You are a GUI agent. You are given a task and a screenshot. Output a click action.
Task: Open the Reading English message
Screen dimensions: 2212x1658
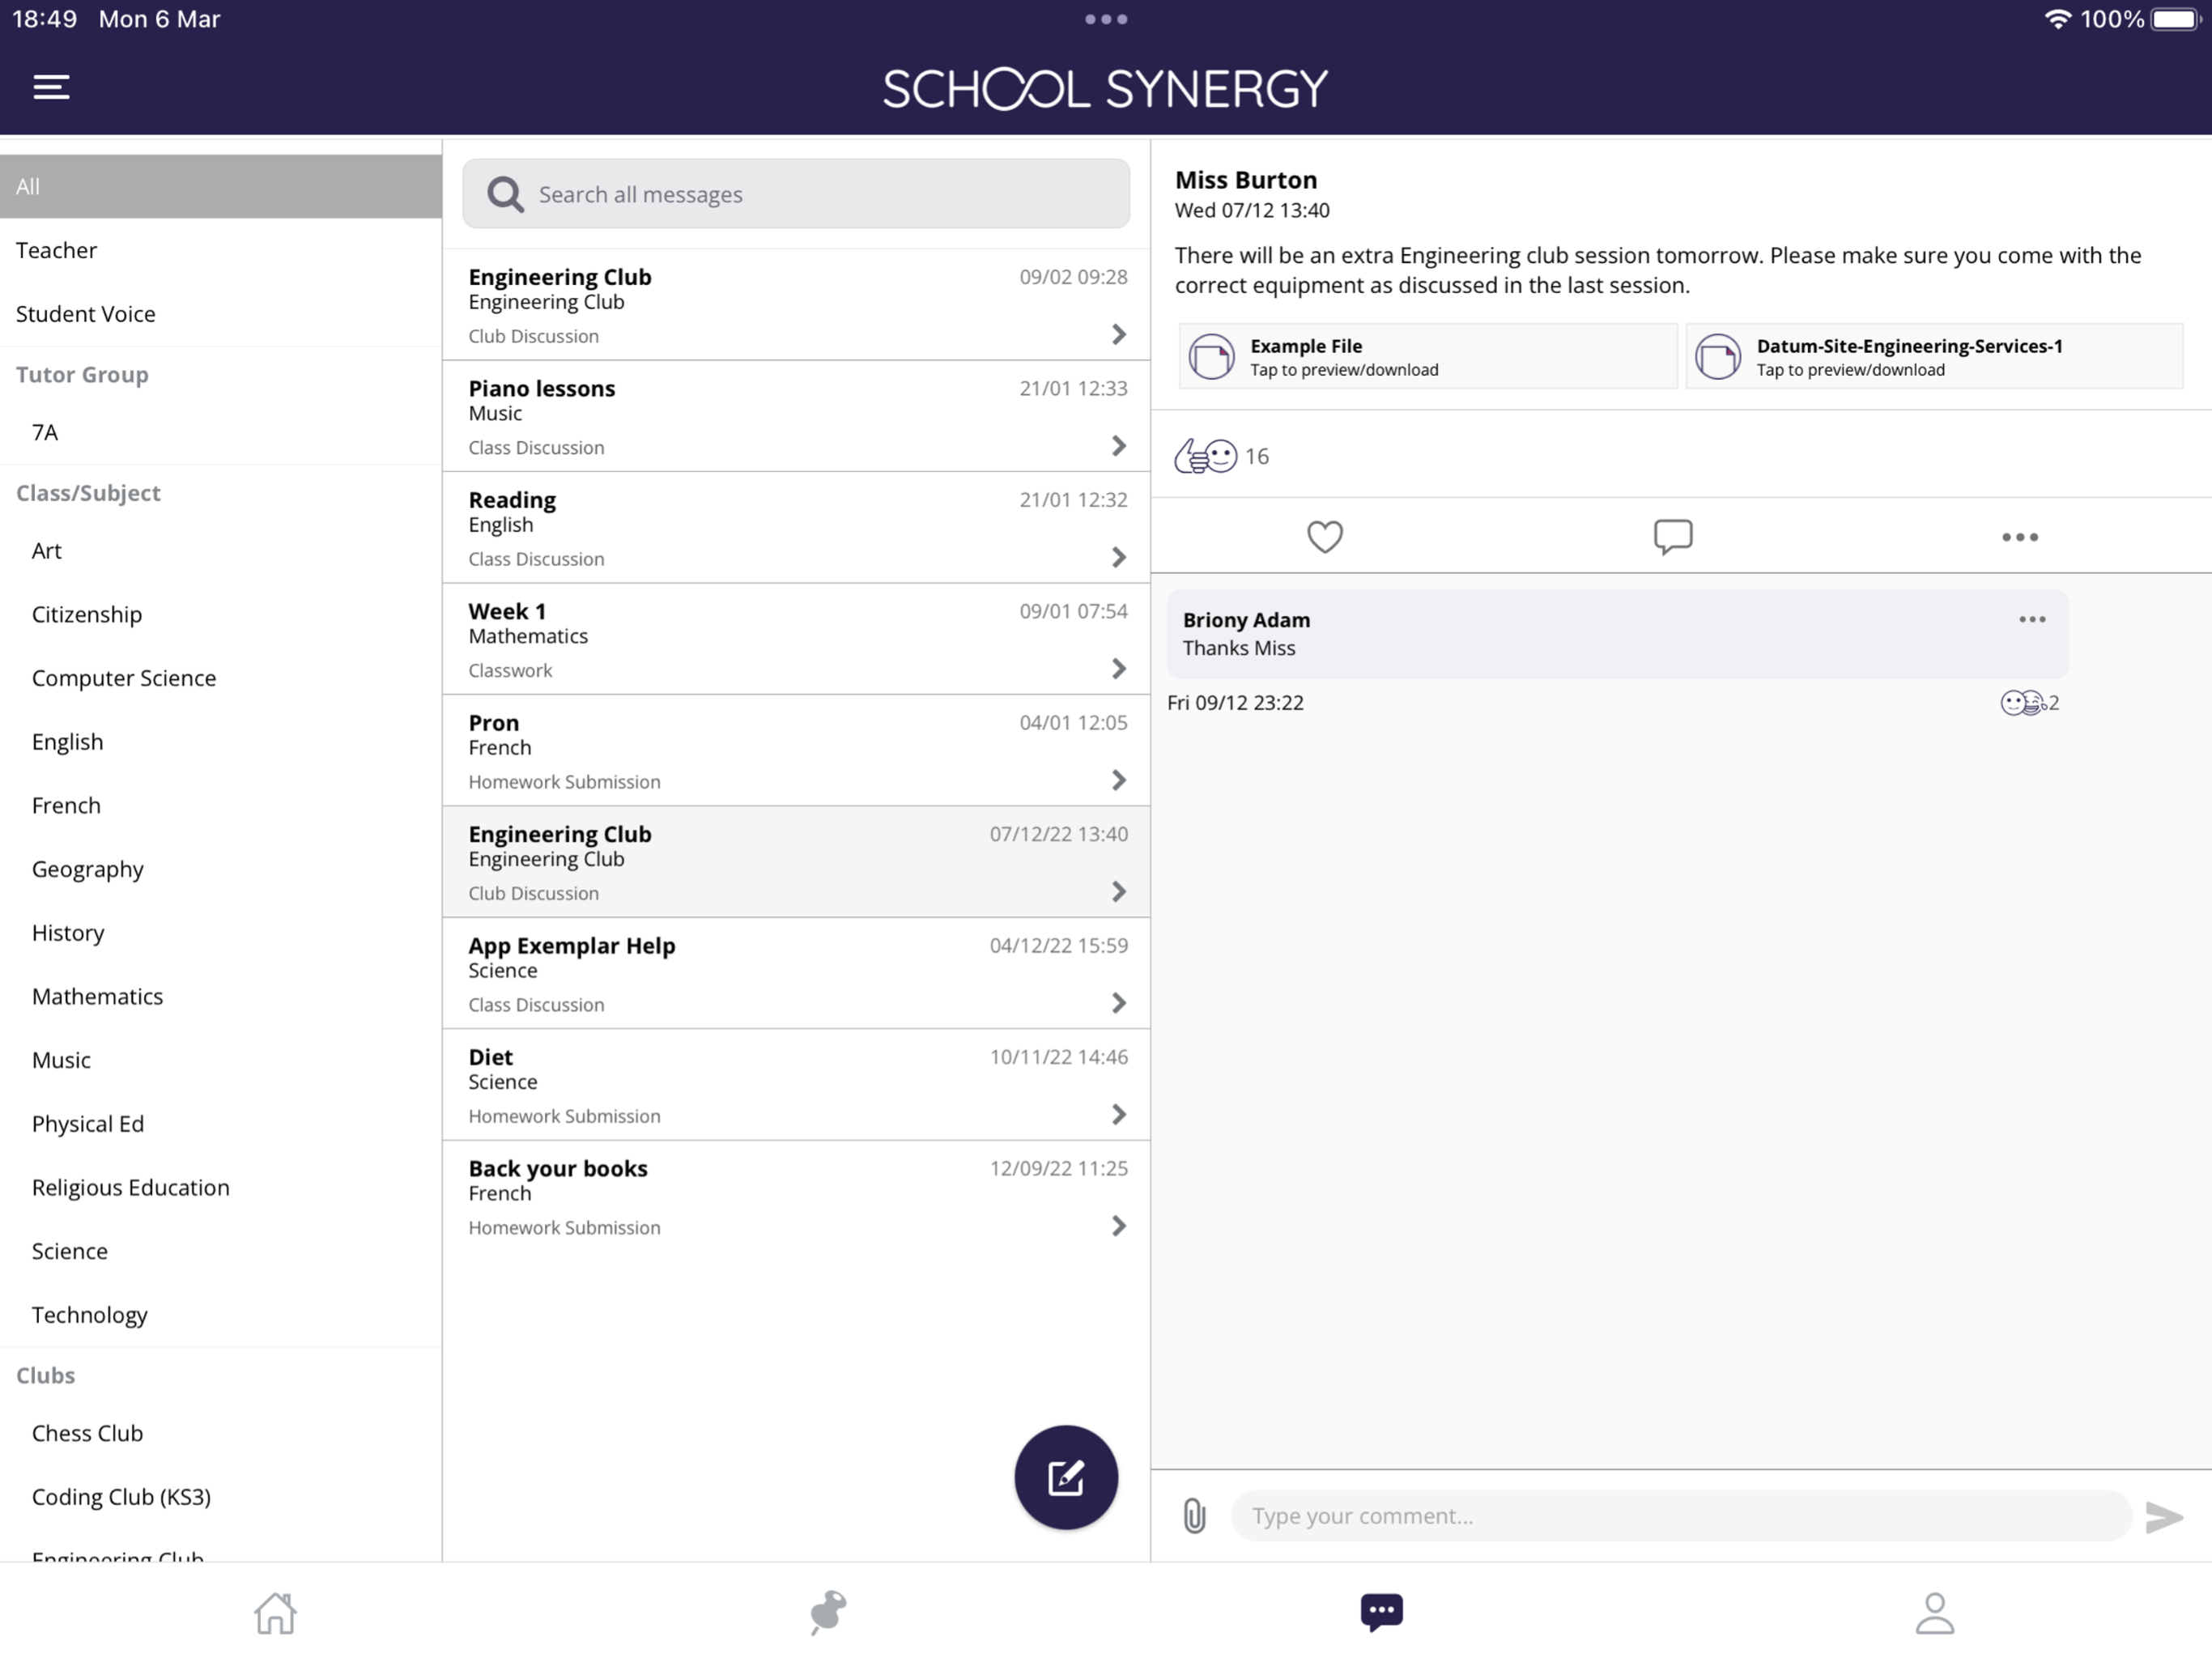coord(797,528)
